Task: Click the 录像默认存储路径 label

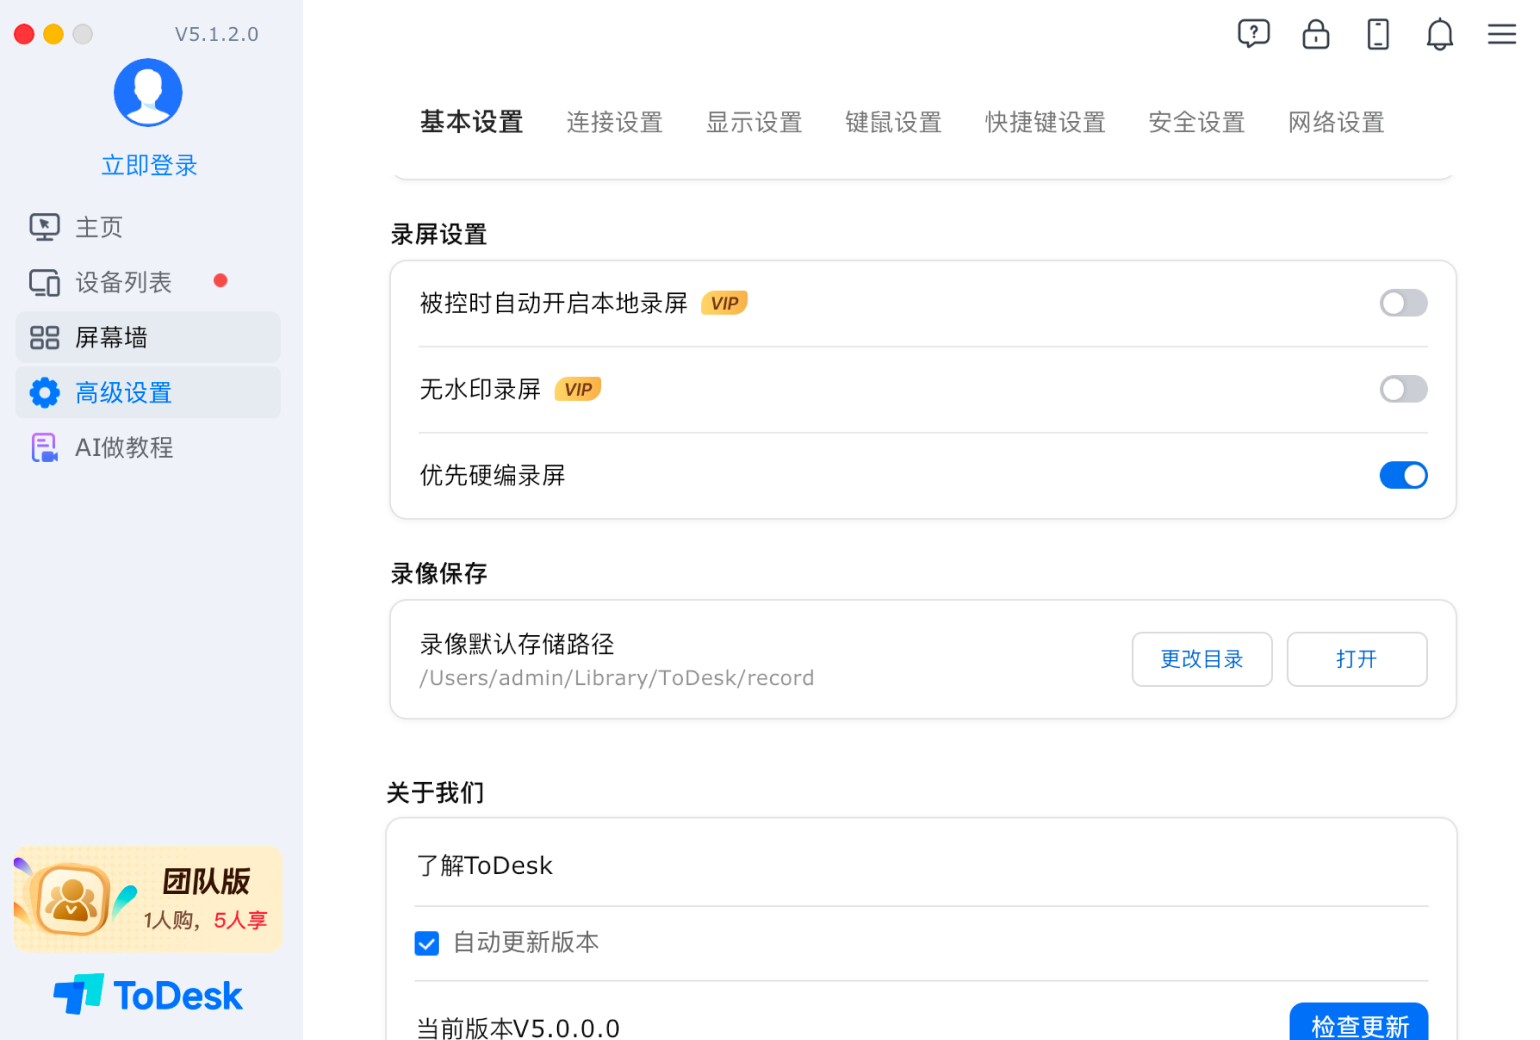Action: point(517,644)
